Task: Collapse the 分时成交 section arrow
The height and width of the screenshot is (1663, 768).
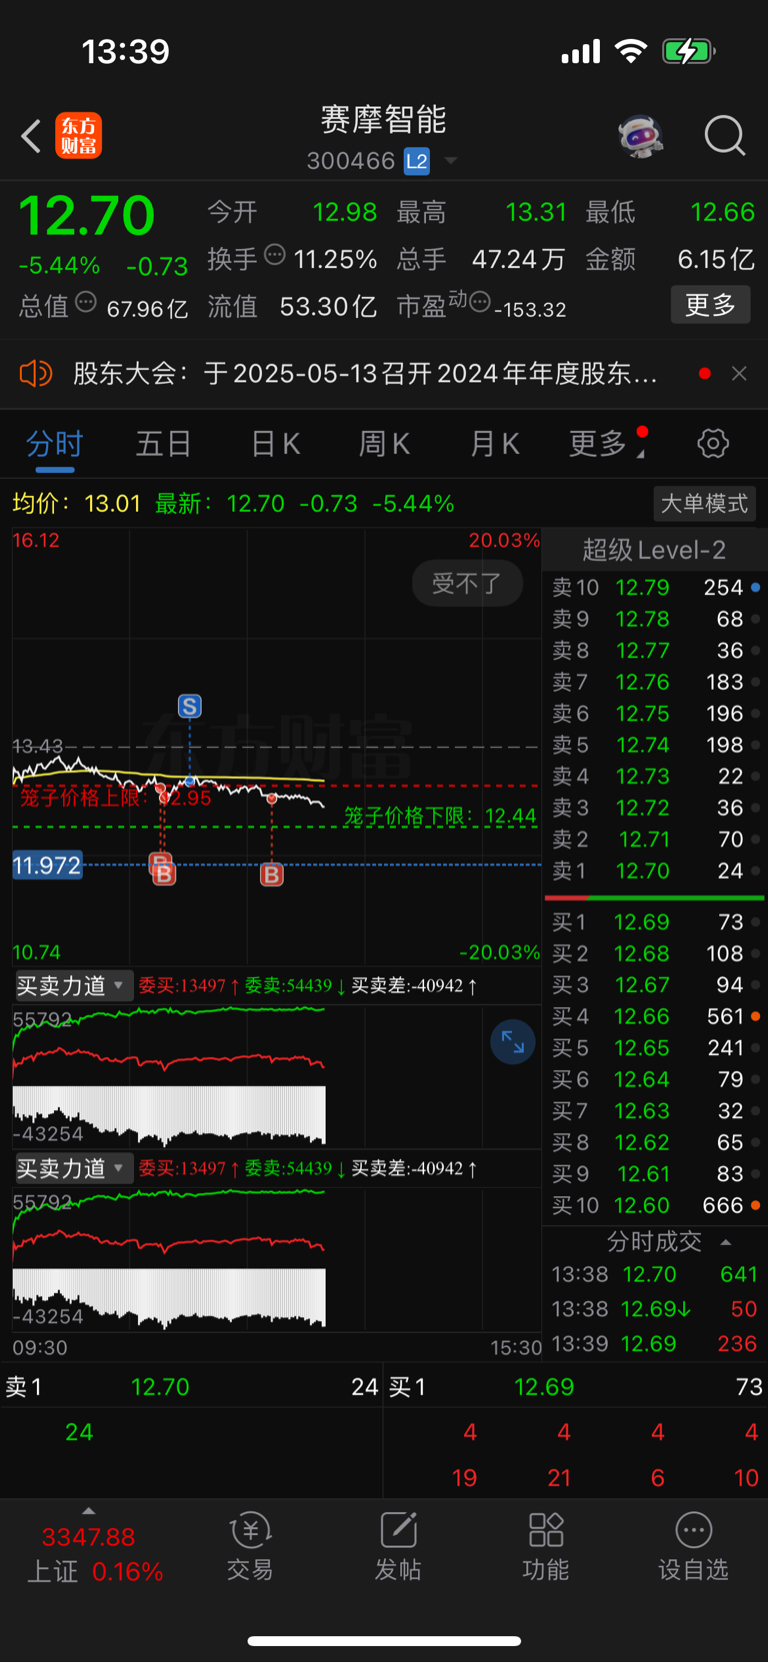Action: coord(726,1242)
